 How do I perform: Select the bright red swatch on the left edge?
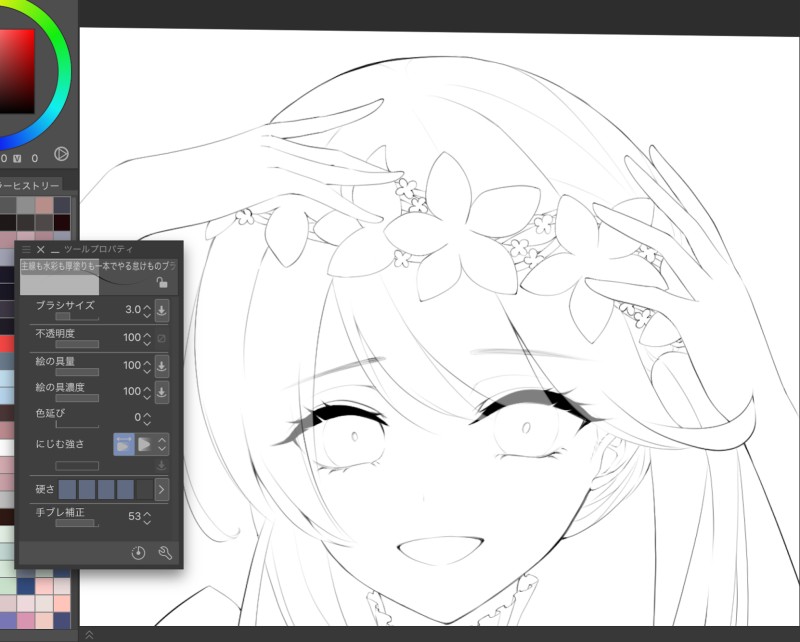click(x=7, y=343)
